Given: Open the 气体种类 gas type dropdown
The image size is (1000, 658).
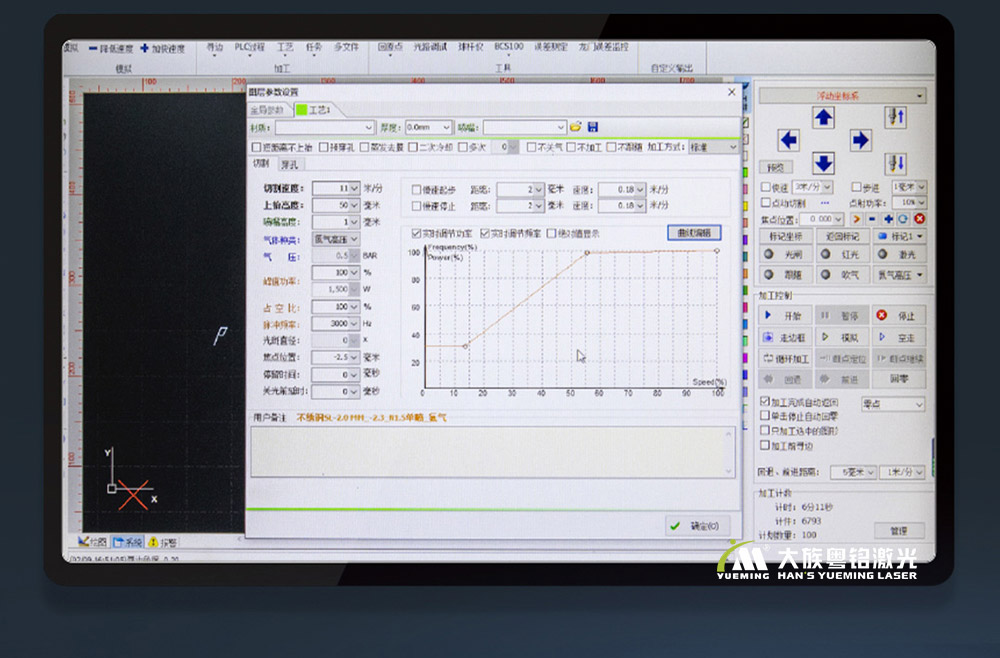Looking at the screenshot, I should point(336,239).
